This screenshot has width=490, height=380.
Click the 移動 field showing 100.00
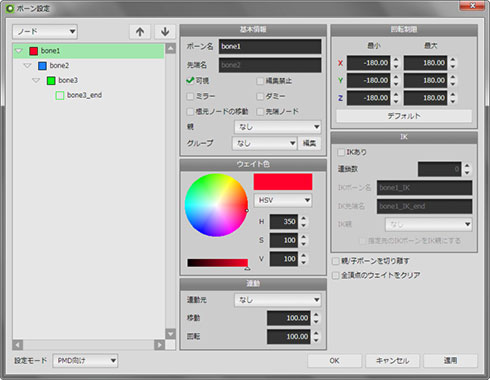coord(289,318)
